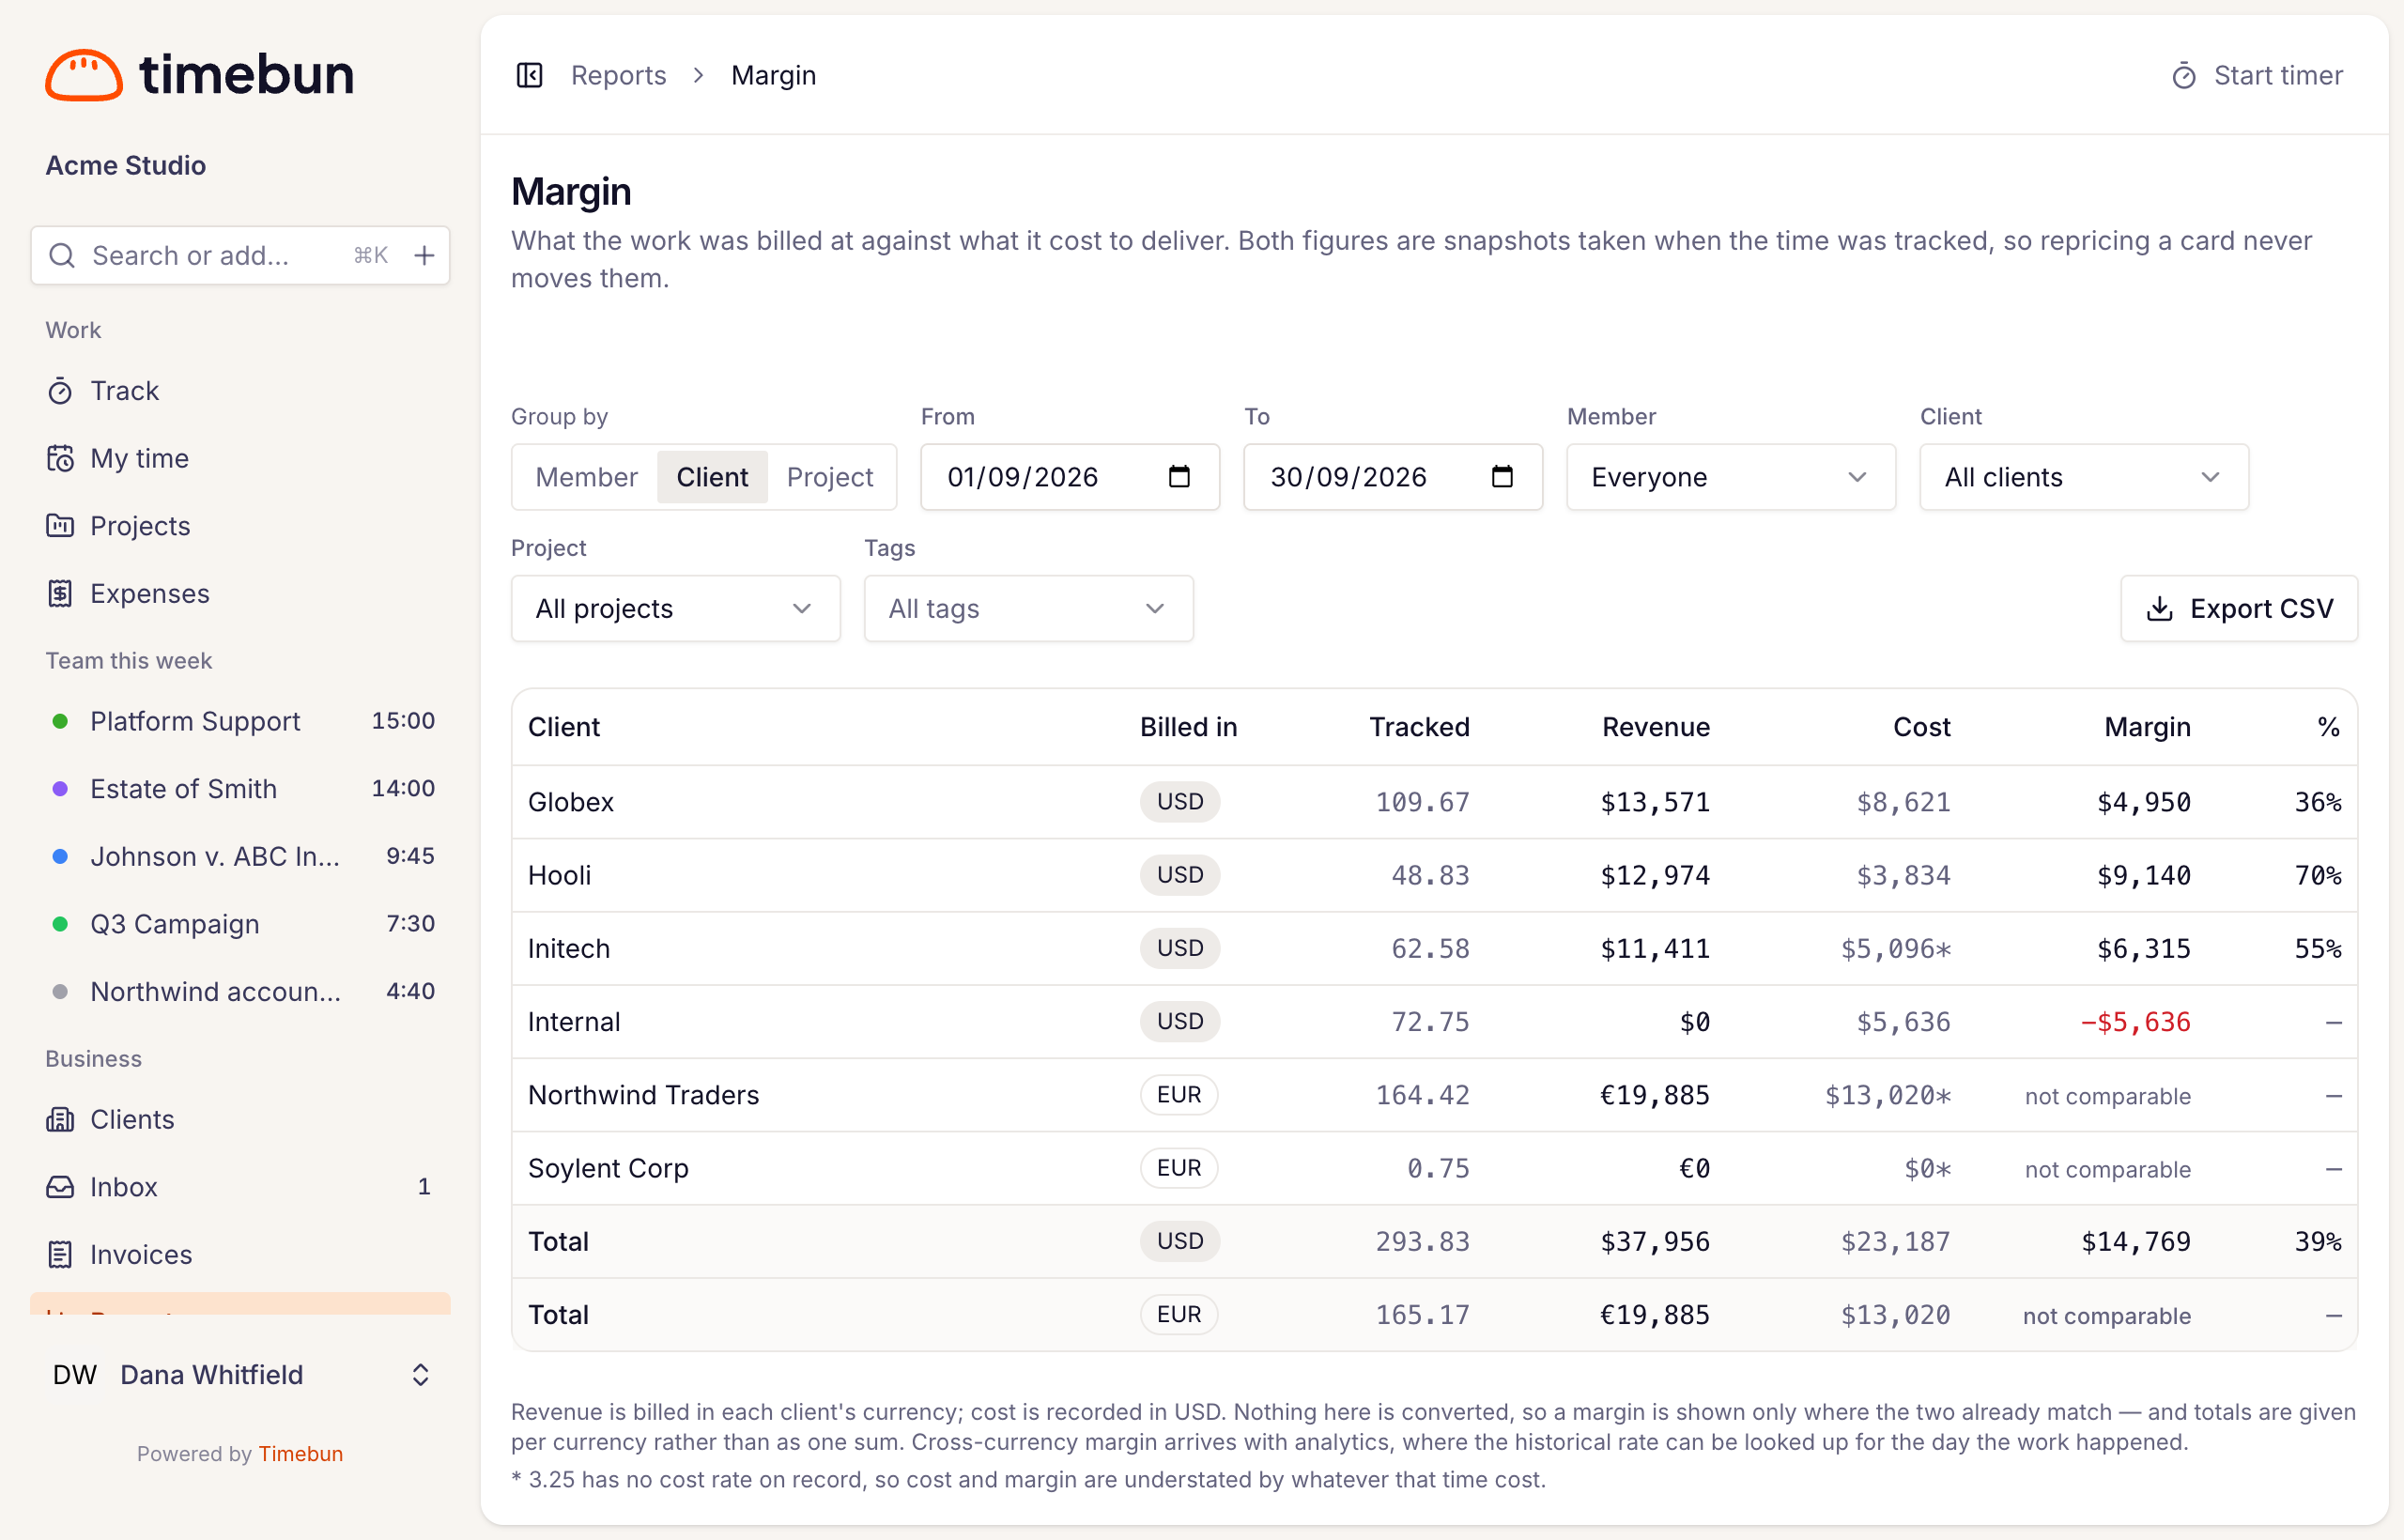2404x1540 pixels.
Task: Select the Globex client row
Action: point(1434,802)
